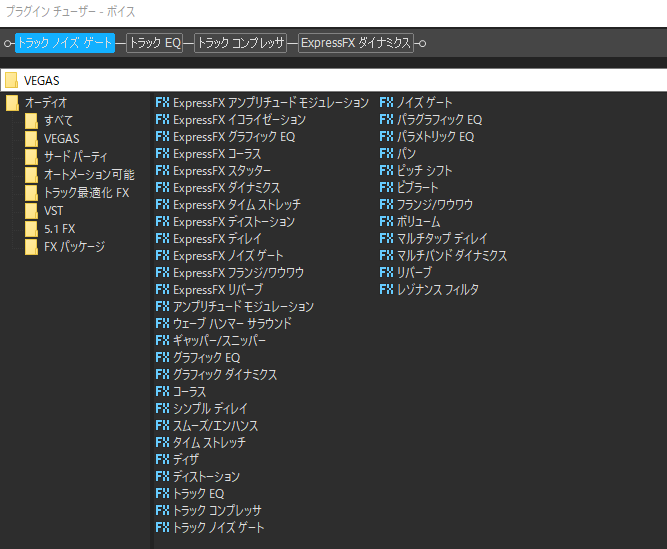This screenshot has height=549, width=667.
Task: Click FX icon of ExpressFX ディレイ
Action: [x=162, y=239]
